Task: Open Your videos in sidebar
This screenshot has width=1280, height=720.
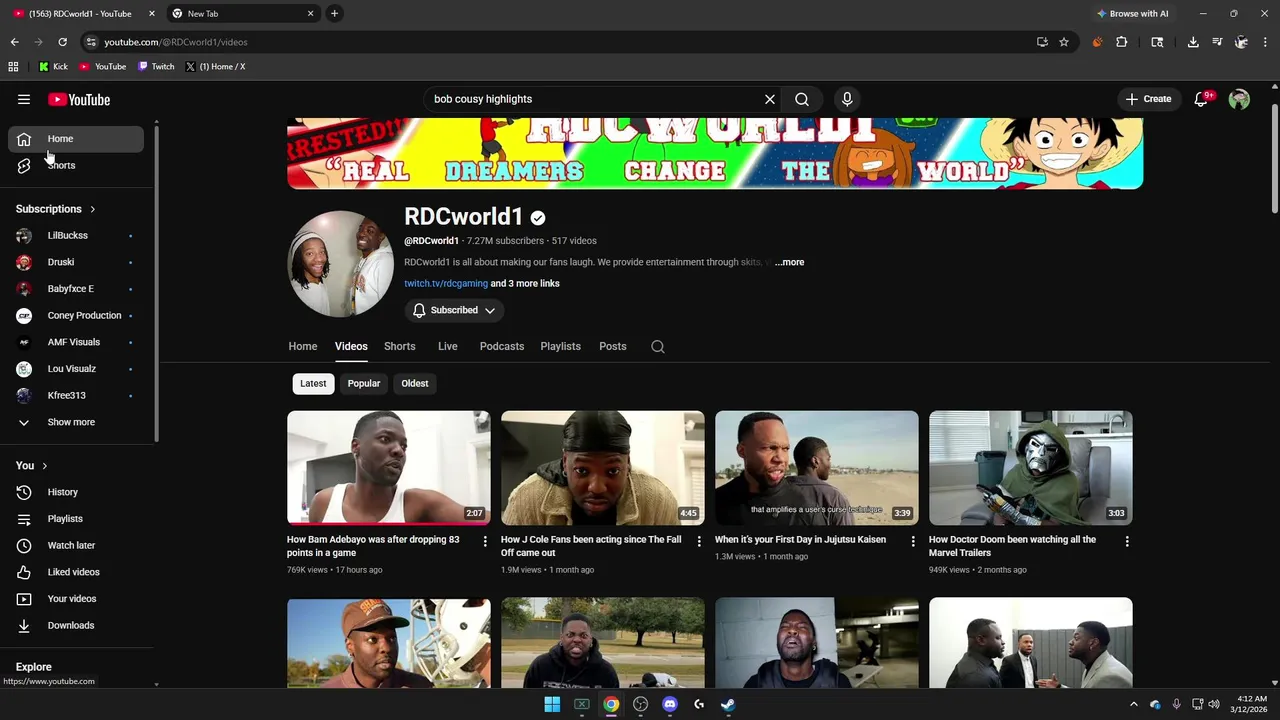Action: pyautogui.click(x=76, y=599)
